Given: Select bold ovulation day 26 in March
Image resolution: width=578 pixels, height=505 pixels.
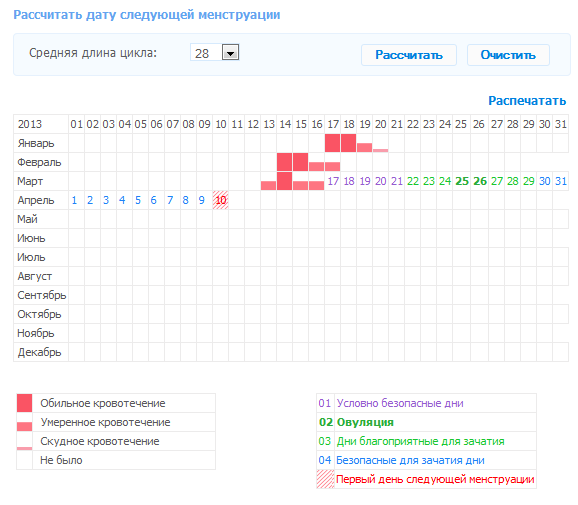Looking at the screenshot, I should (x=480, y=181).
